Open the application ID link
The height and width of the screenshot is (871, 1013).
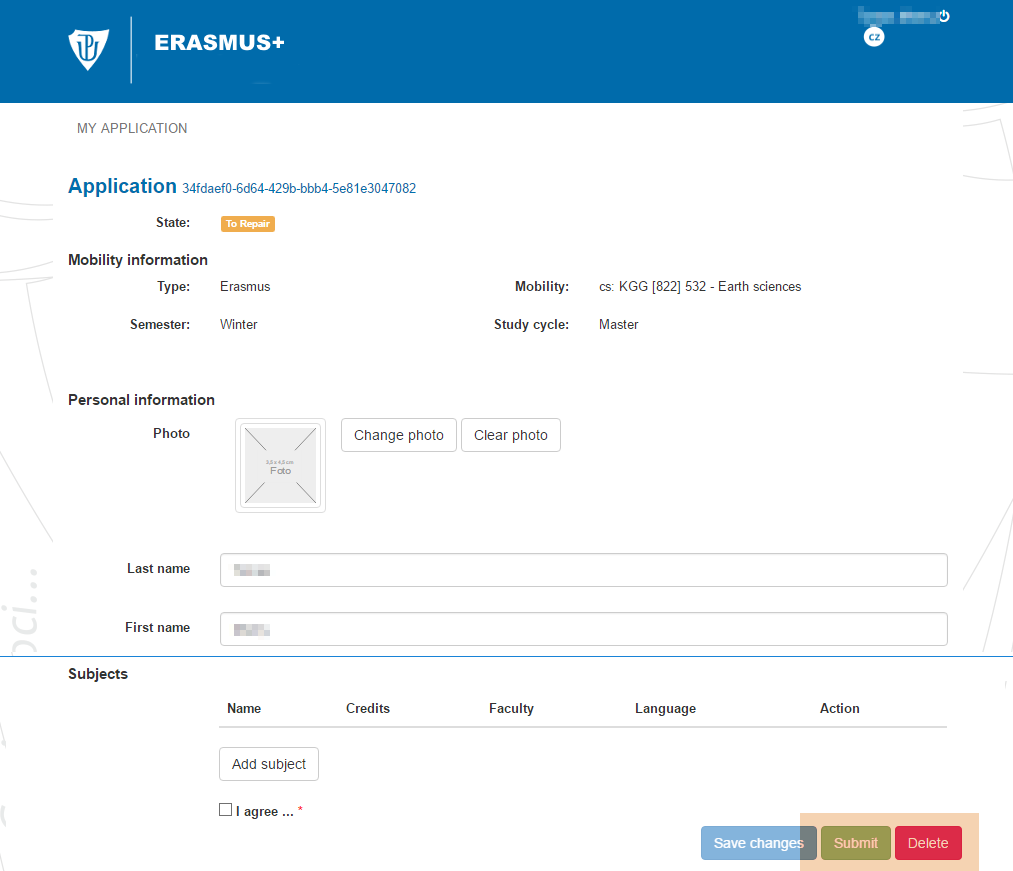coord(299,188)
